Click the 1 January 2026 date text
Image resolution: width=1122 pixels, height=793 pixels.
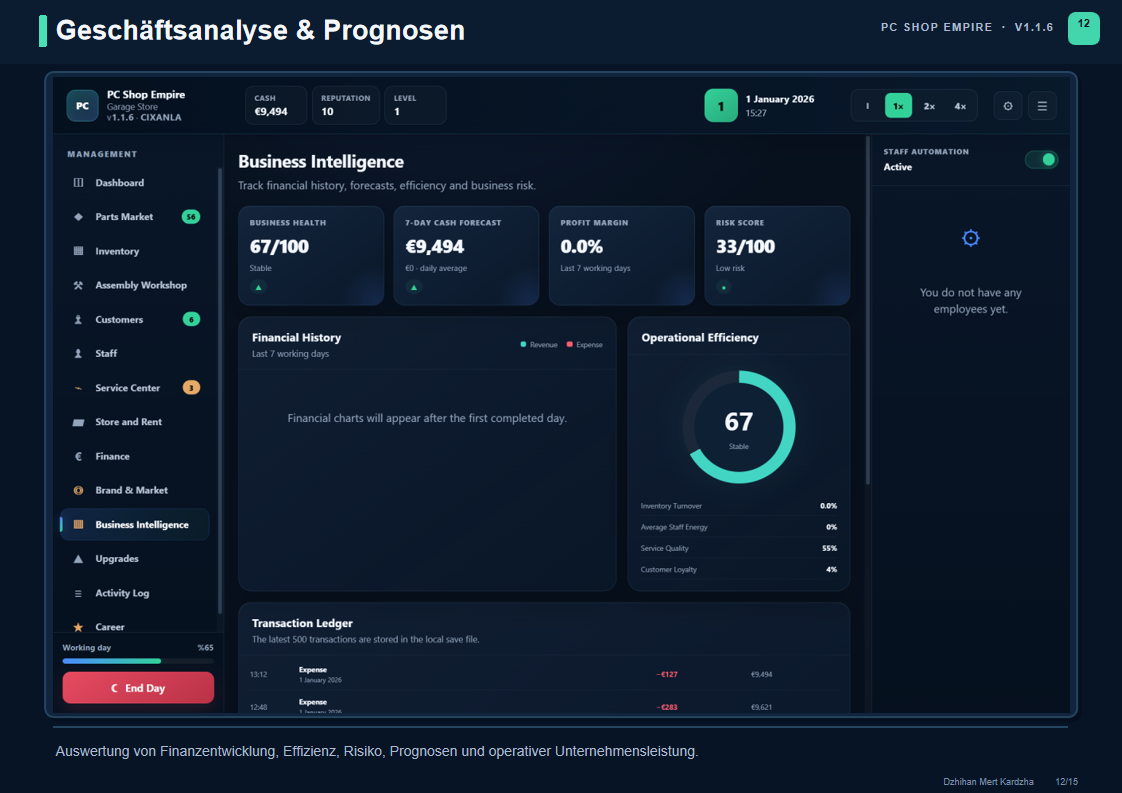779,99
